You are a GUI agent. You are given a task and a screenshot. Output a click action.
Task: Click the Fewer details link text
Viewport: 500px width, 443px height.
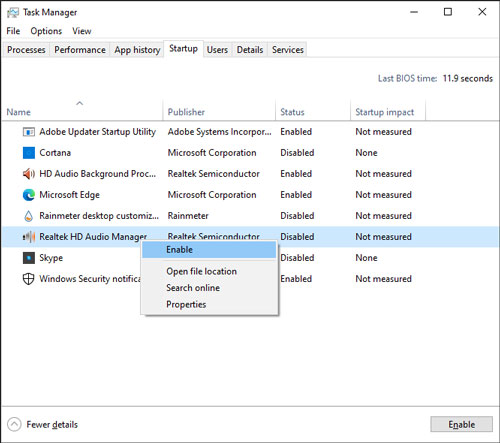click(x=52, y=425)
